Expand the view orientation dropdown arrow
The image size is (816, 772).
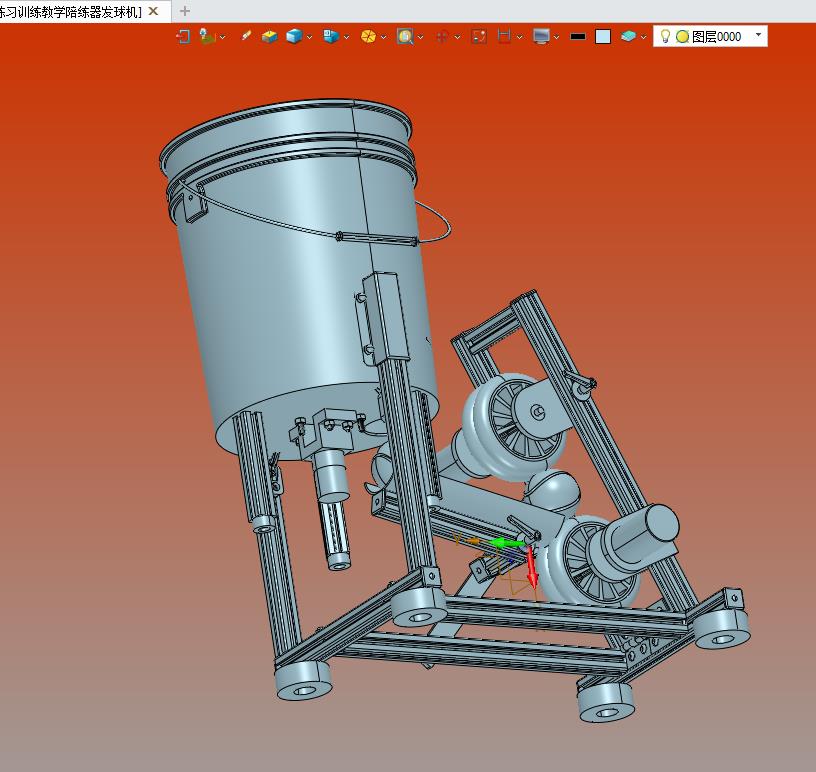tap(347, 37)
